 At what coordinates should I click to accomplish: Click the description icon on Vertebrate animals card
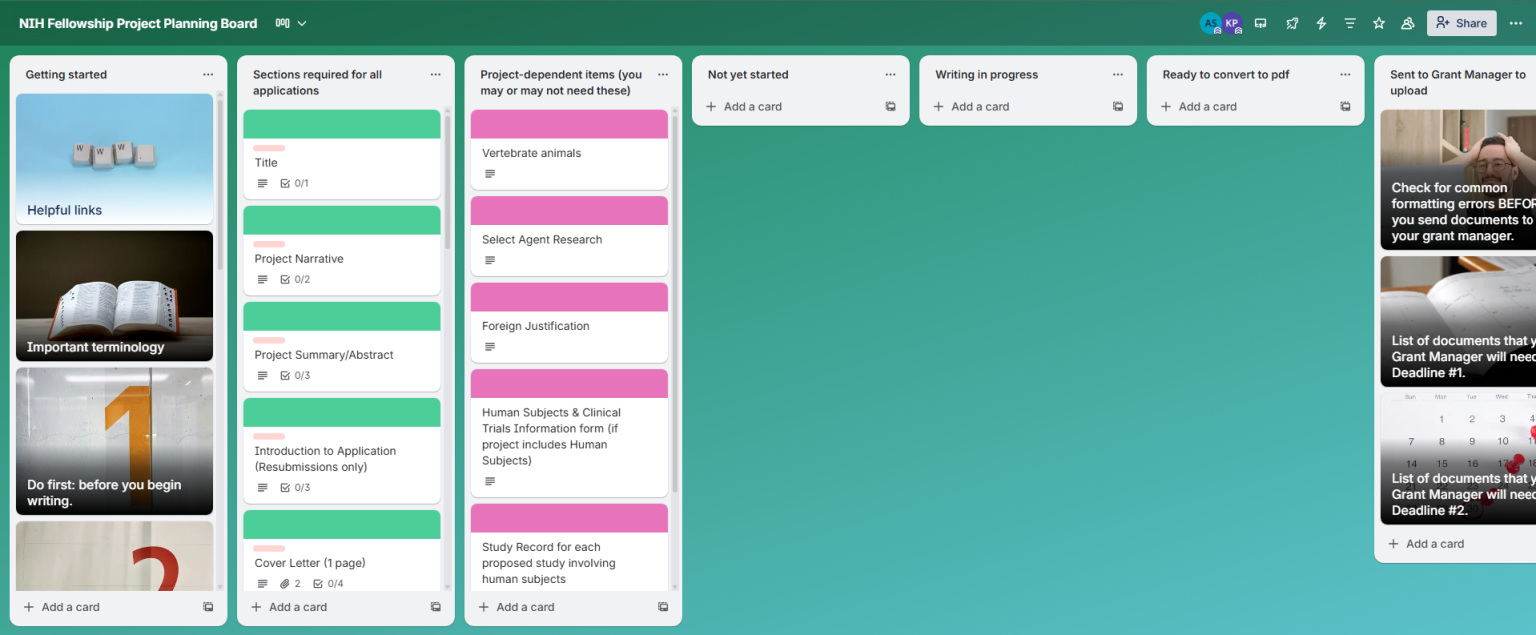coord(489,173)
